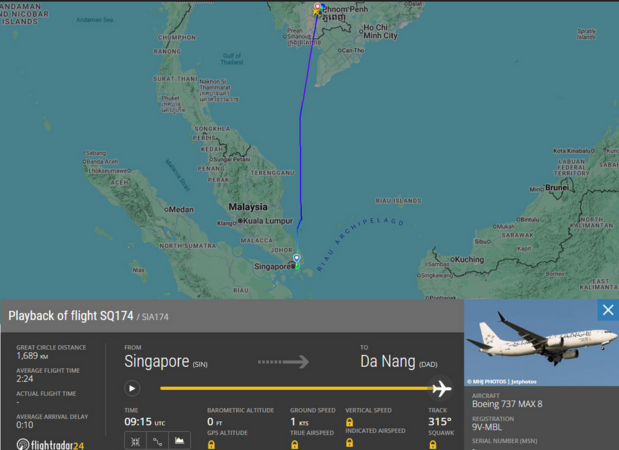Click the 0:10 average arrival delay value
The image size is (619, 450).
(x=25, y=425)
